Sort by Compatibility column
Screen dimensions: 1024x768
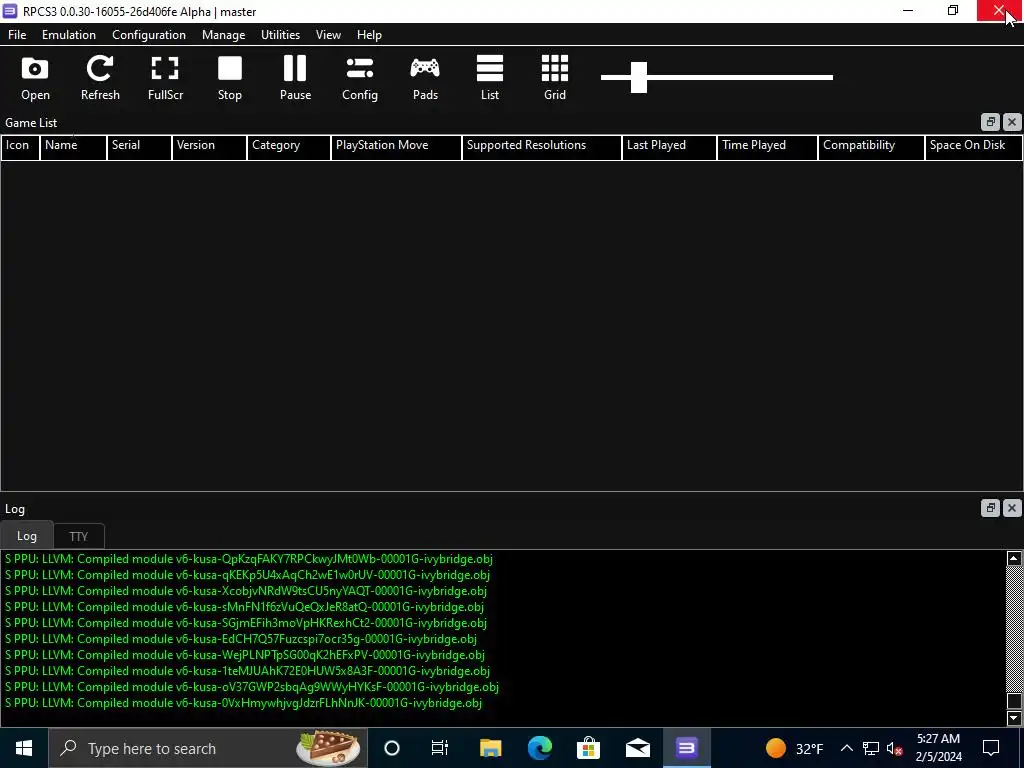point(871,147)
